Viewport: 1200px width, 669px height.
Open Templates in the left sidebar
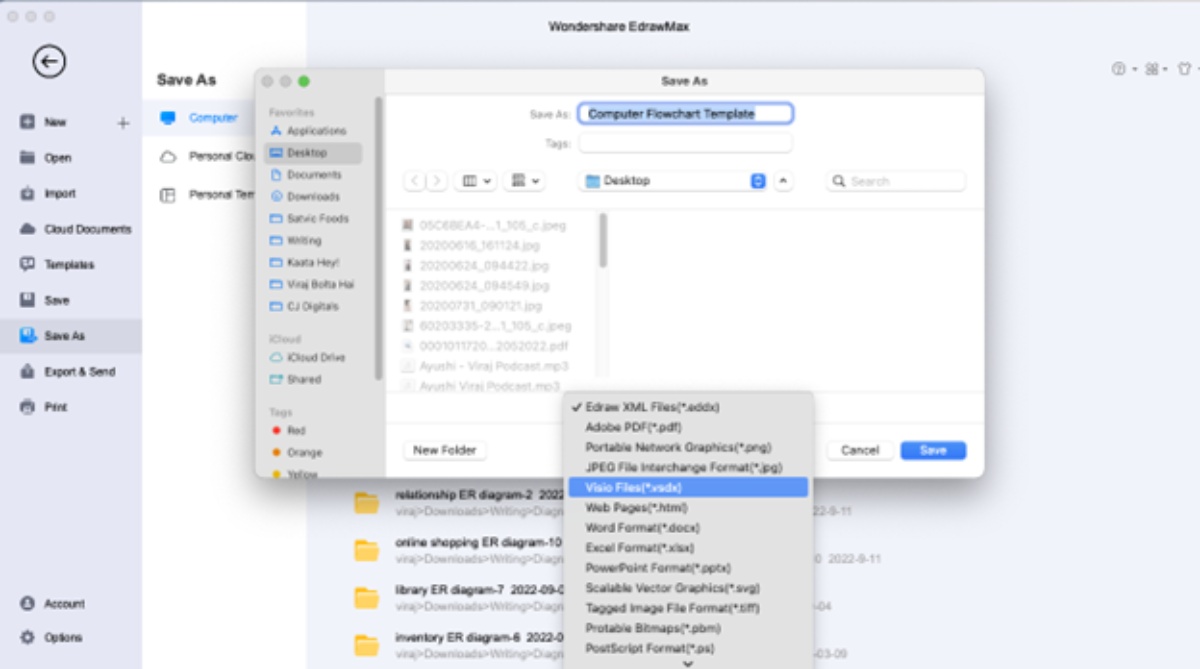pos(57,265)
